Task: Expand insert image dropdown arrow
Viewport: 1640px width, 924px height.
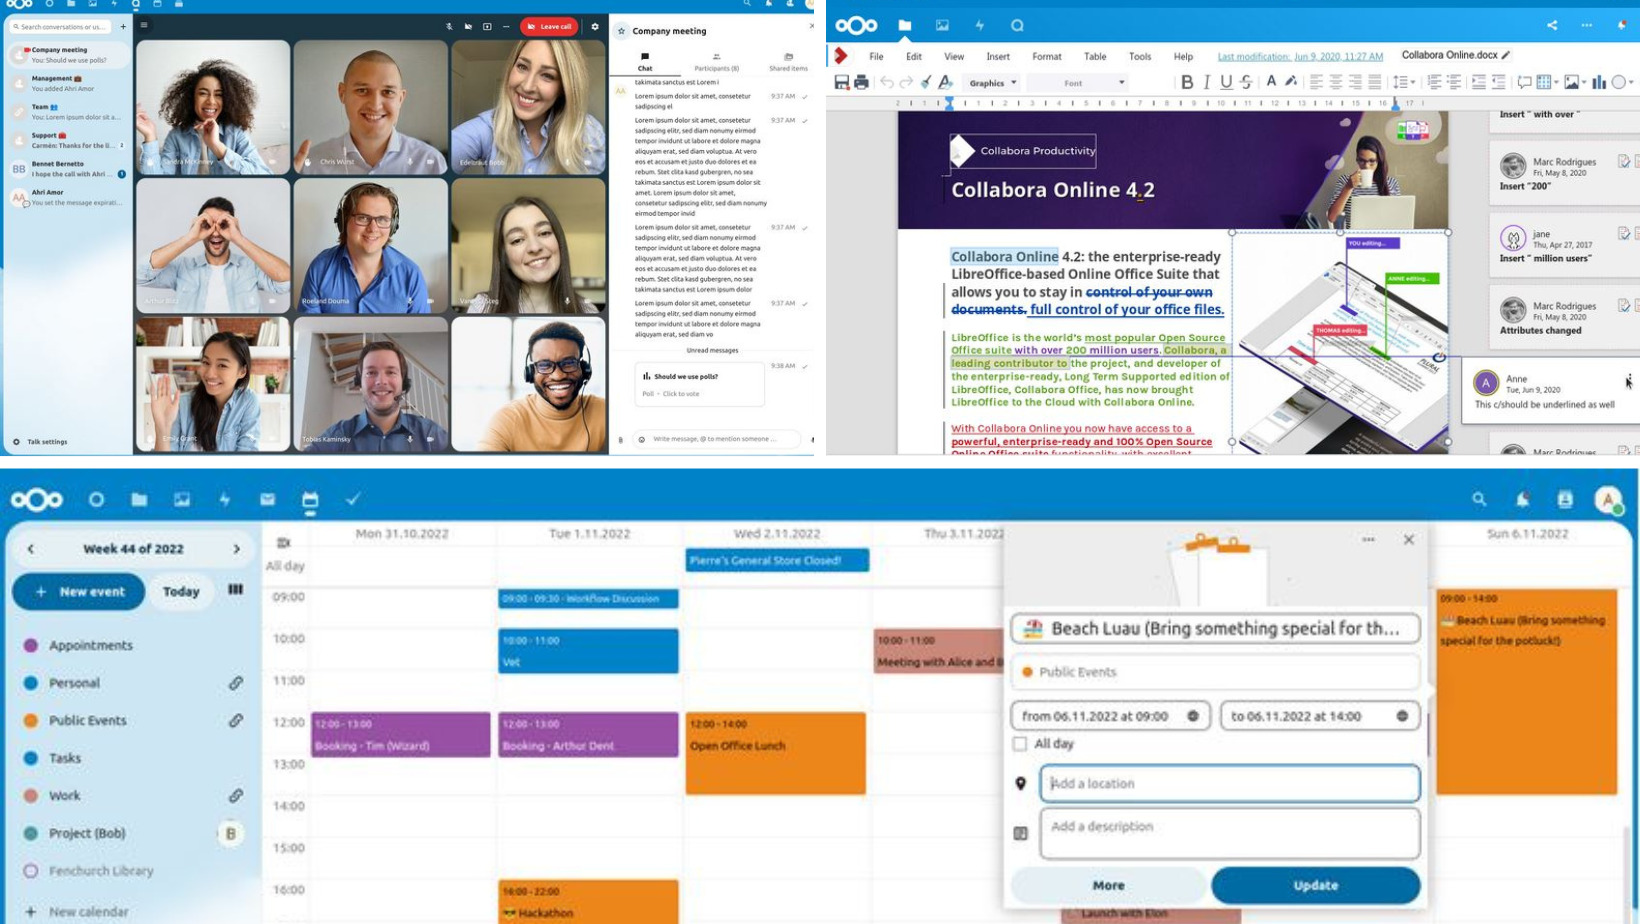Action: click(1584, 83)
